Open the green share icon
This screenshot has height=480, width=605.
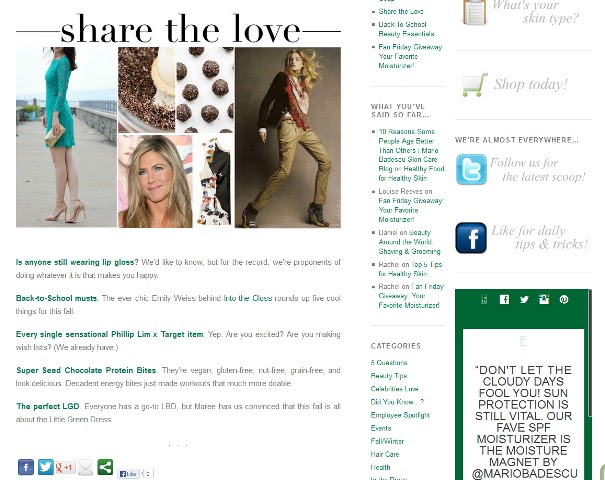[x=105, y=467]
